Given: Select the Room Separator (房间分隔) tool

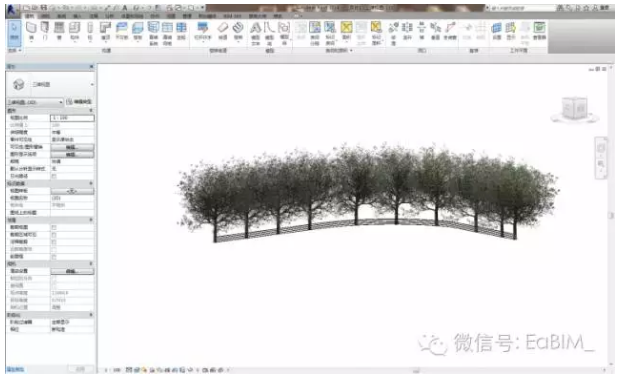Looking at the screenshot, I should (x=315, y=33).
